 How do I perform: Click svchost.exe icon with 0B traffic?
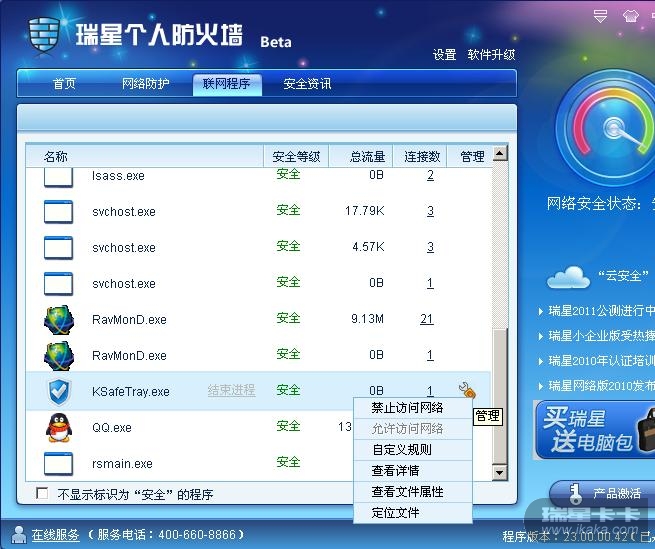[58, 283]
